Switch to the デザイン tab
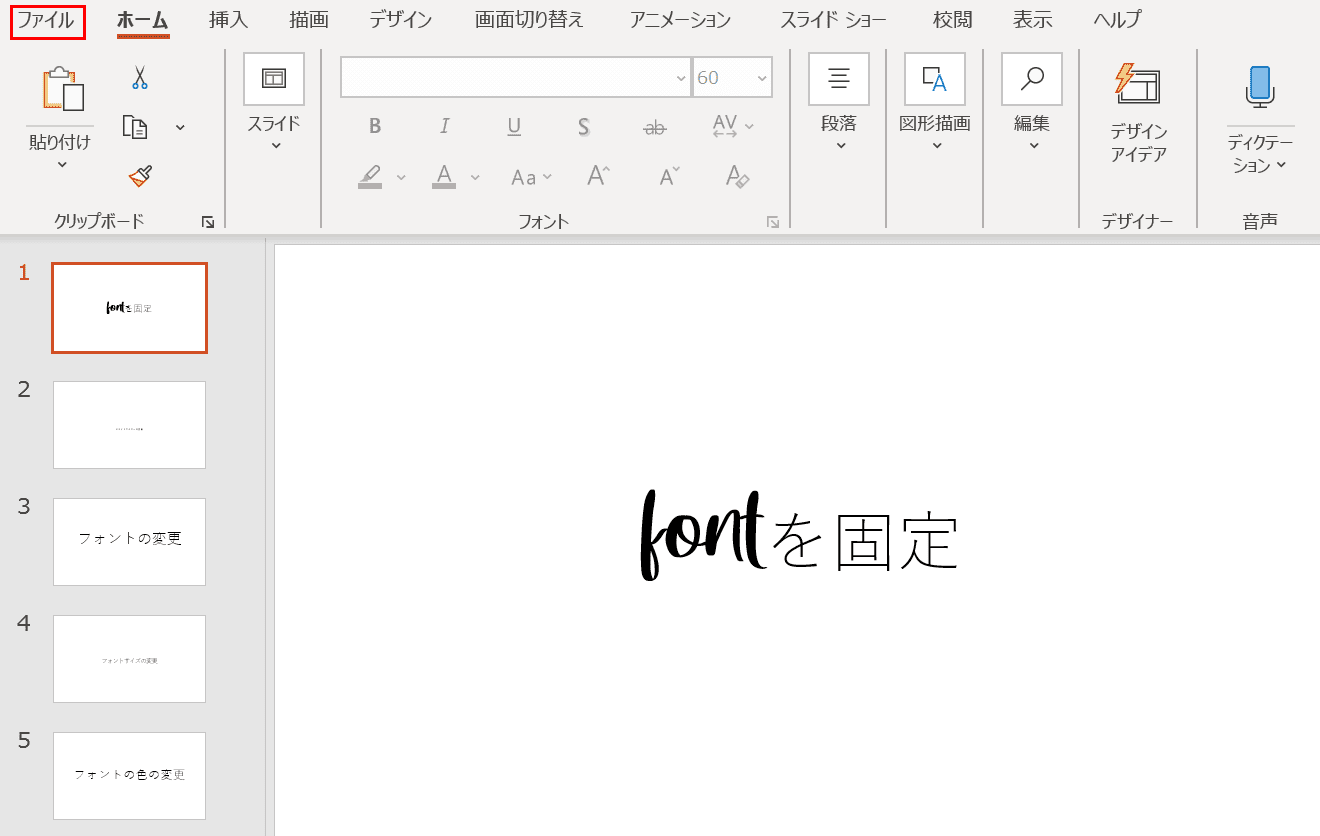 click(x=400, y=20)
